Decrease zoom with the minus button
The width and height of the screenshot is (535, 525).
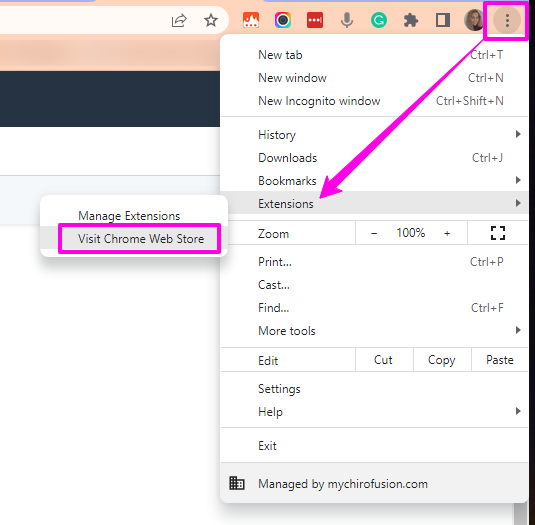click(x=374, y=233)
